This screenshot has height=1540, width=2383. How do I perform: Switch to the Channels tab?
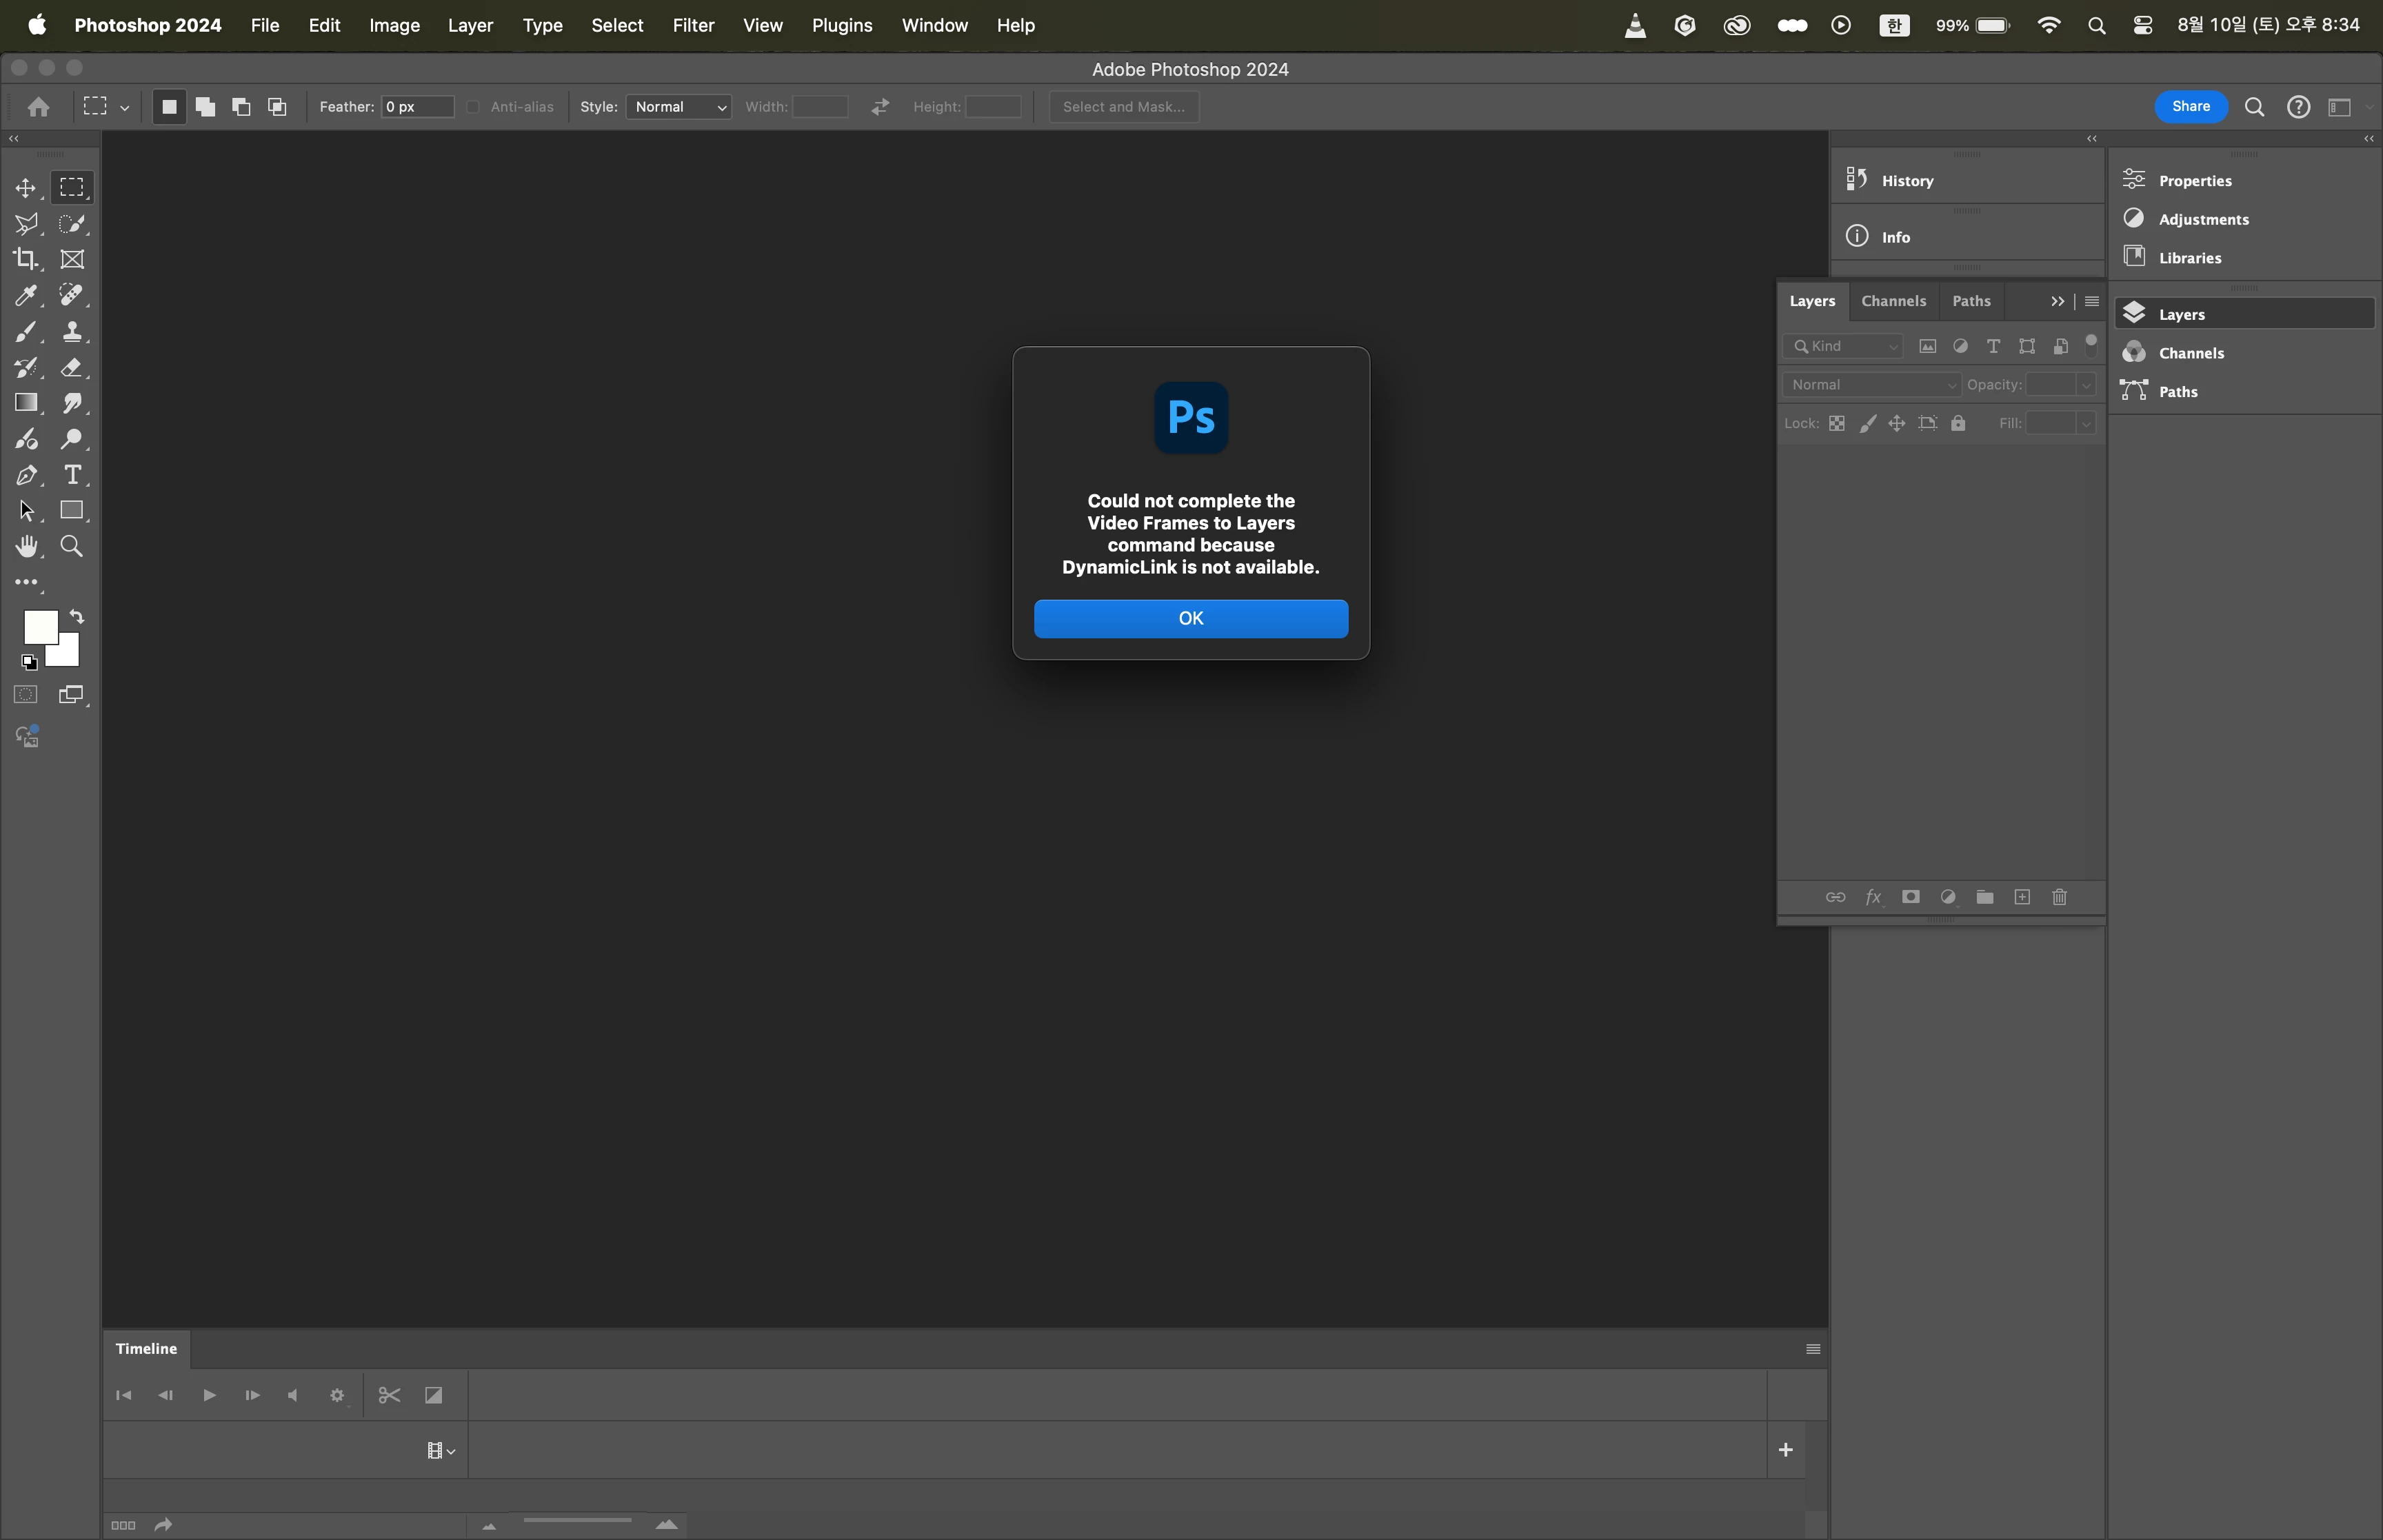(1893, 301)
